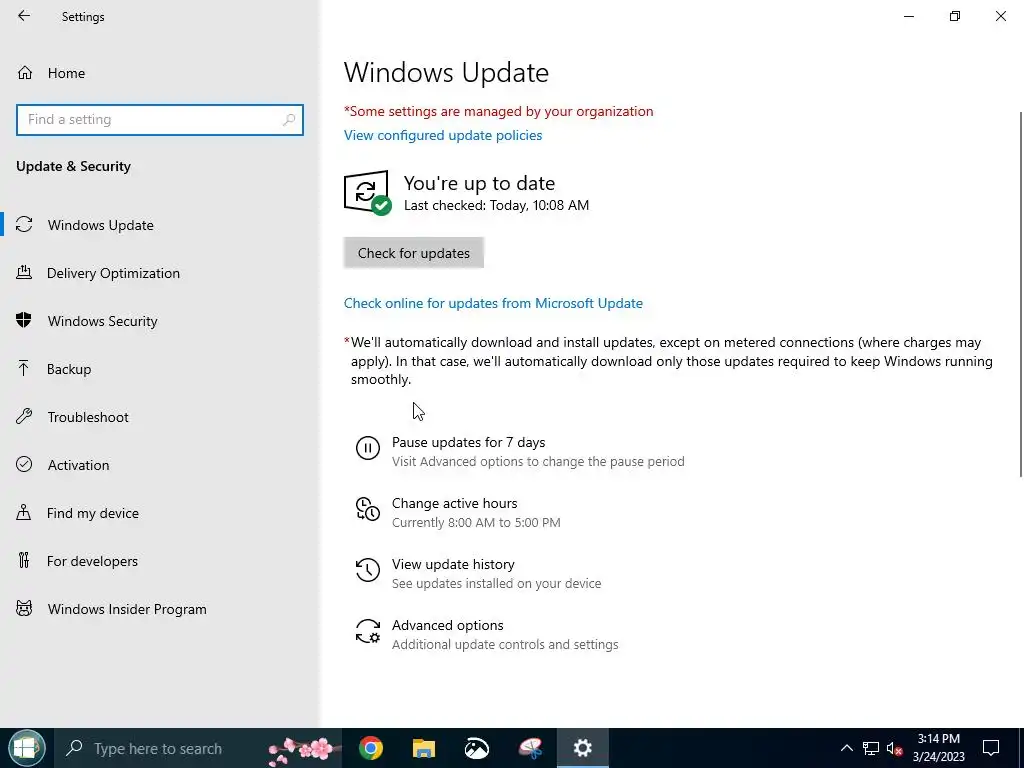1024x768 pixels.
Task: Click the Snipping Tool icon on taskbar
Action: (530, 748)
